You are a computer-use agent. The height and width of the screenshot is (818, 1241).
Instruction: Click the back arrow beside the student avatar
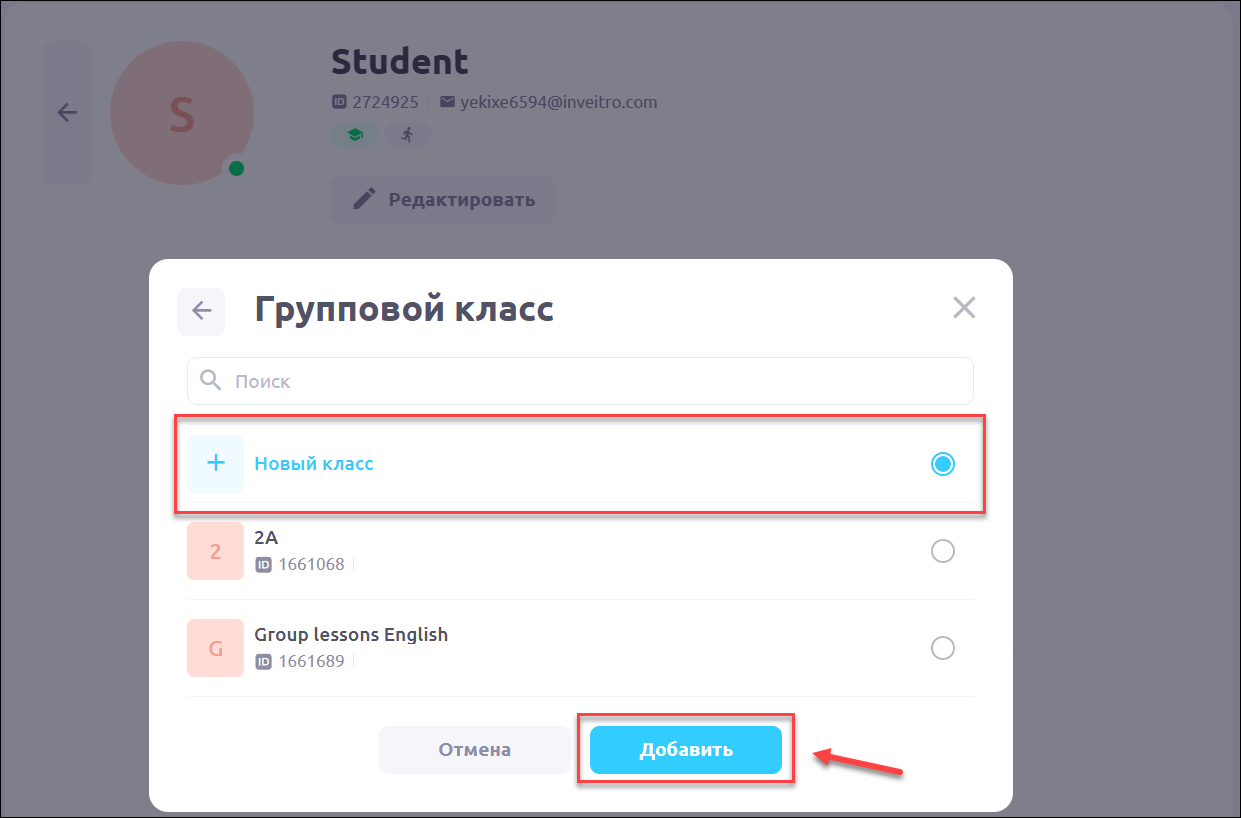pos(67,113)
